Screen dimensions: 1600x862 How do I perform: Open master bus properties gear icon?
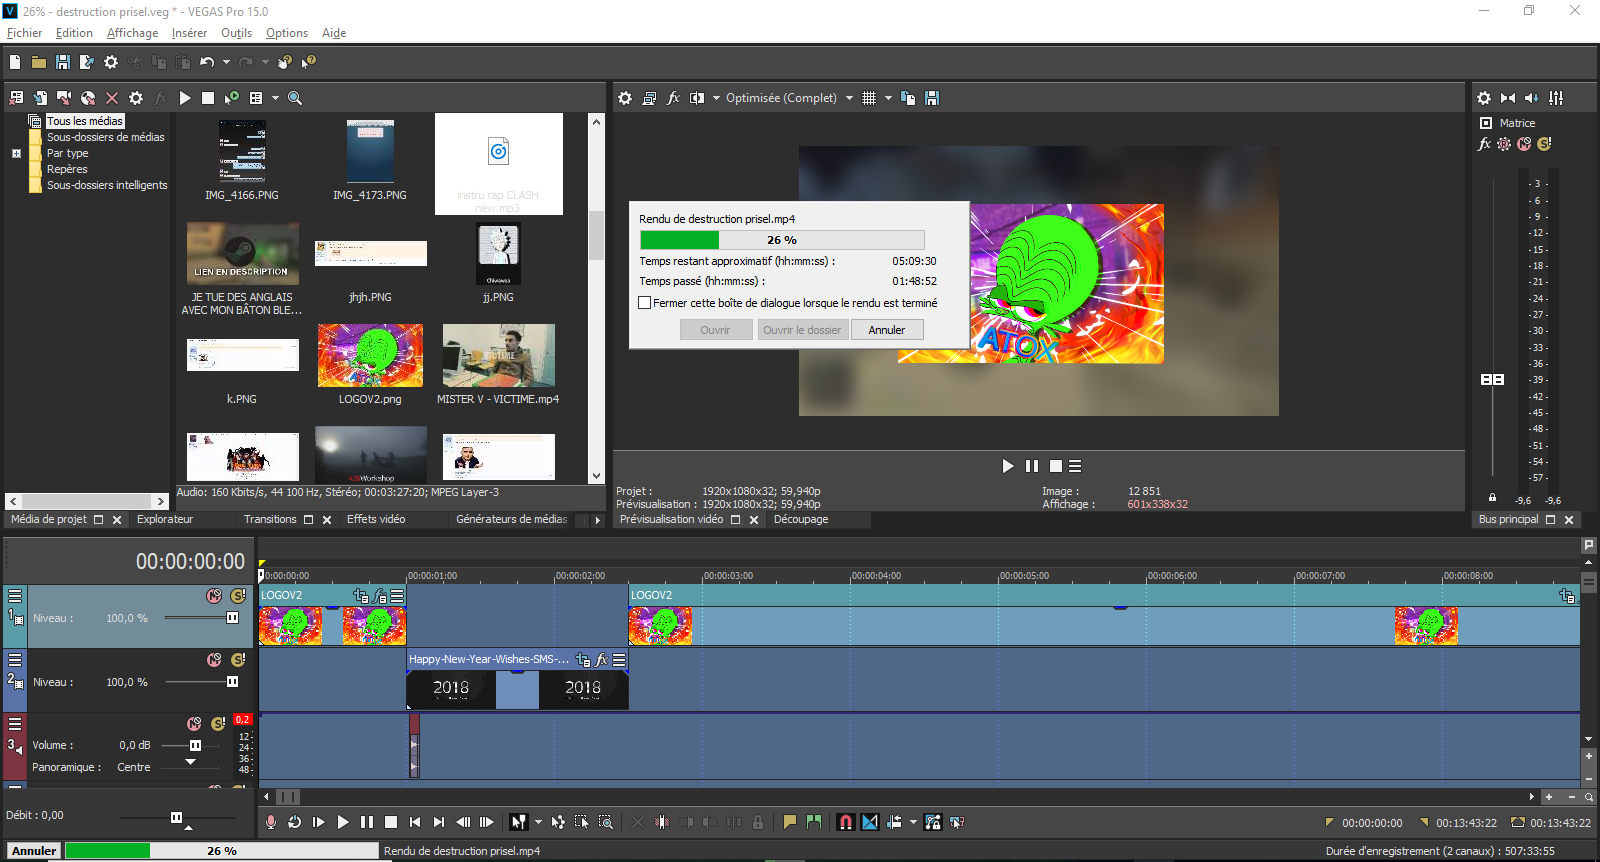click(1484, 98)
